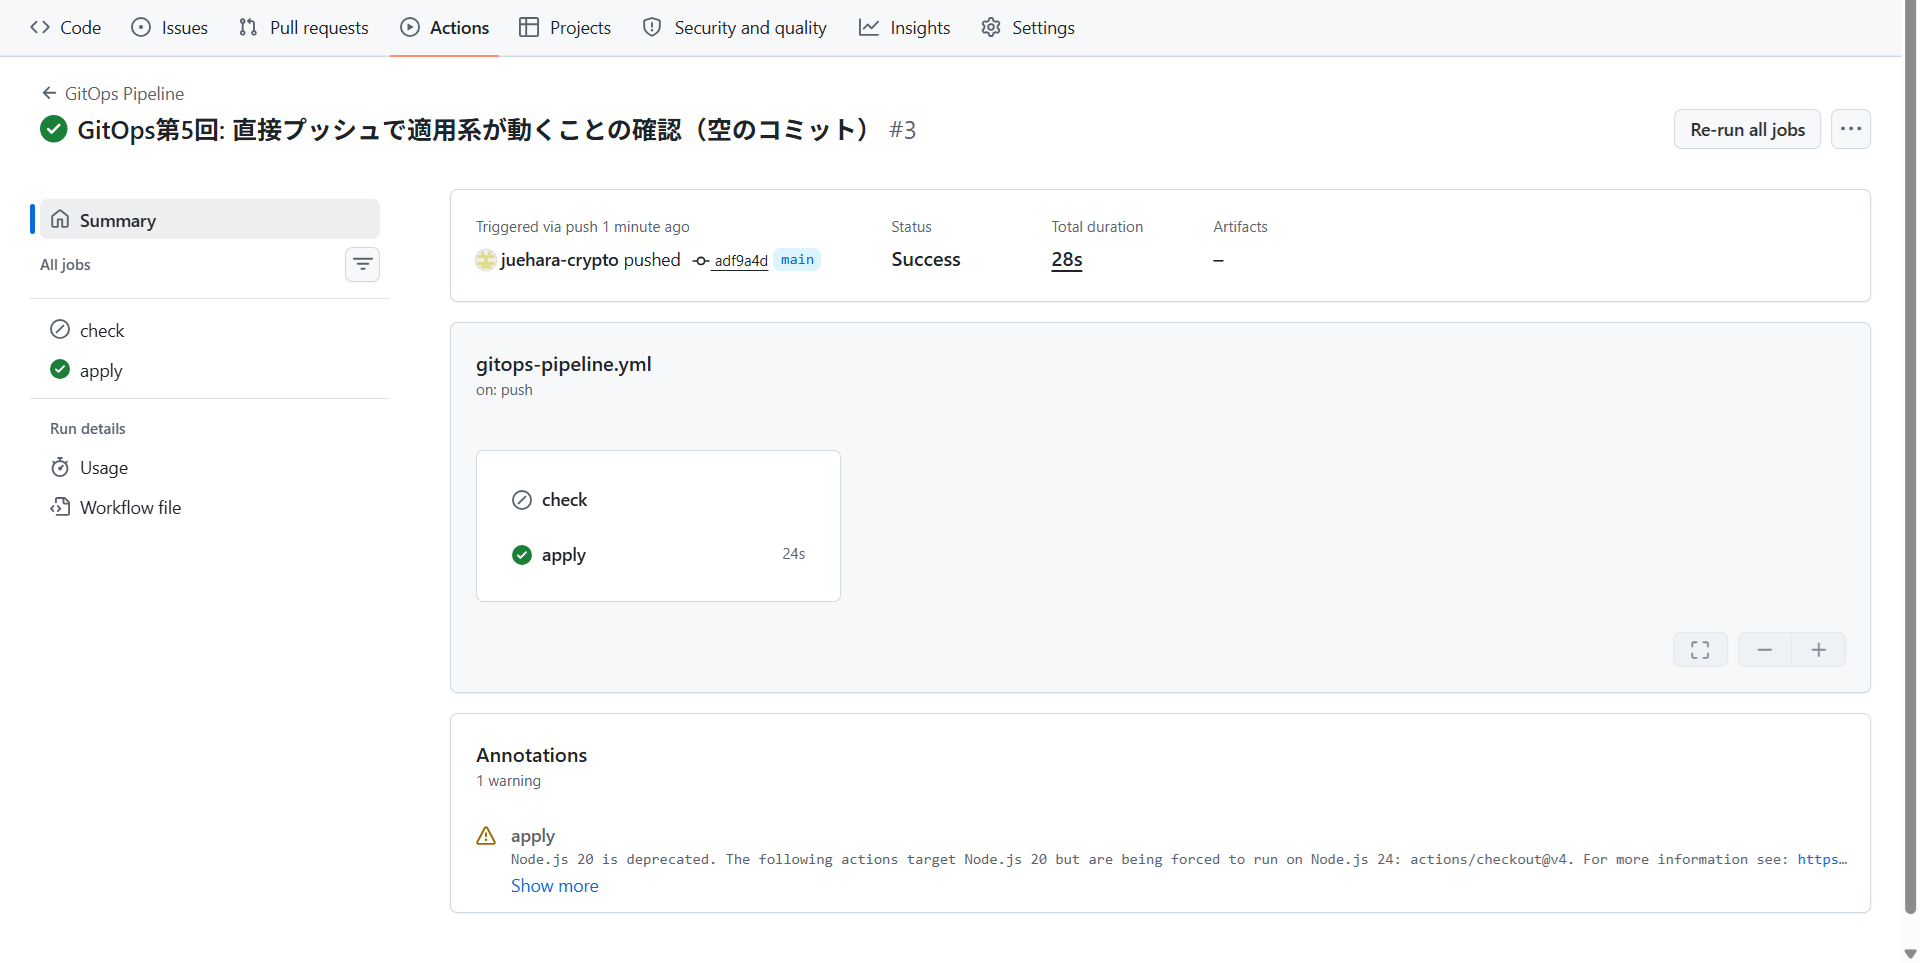Click the 'gitops-pipeline.yml' file name
Image resolution: width=1920 pixels, height=963 pixels.
564,364
